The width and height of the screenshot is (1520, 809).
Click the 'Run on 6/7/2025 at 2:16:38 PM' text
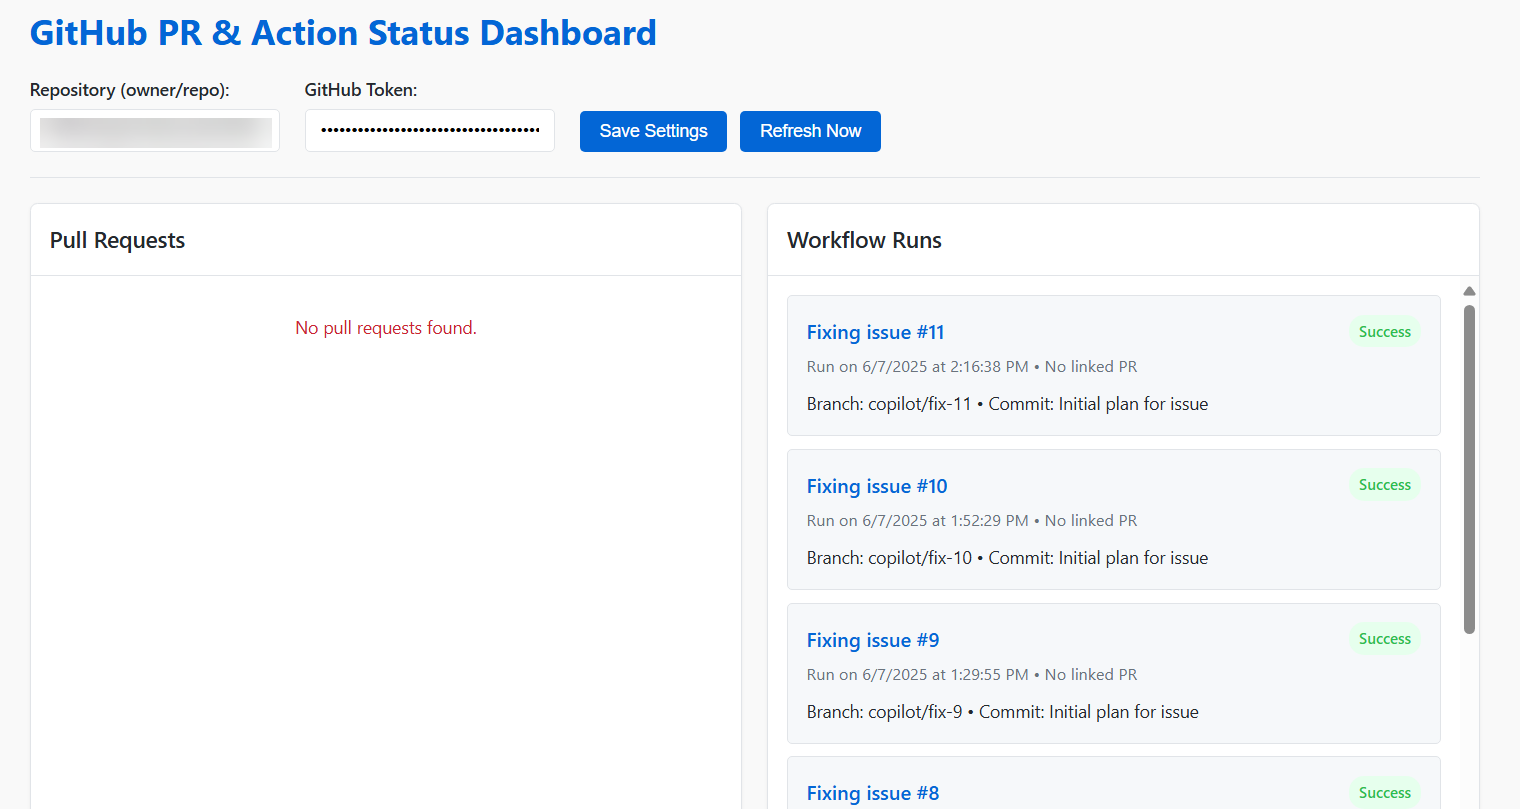tap(918, 367)
